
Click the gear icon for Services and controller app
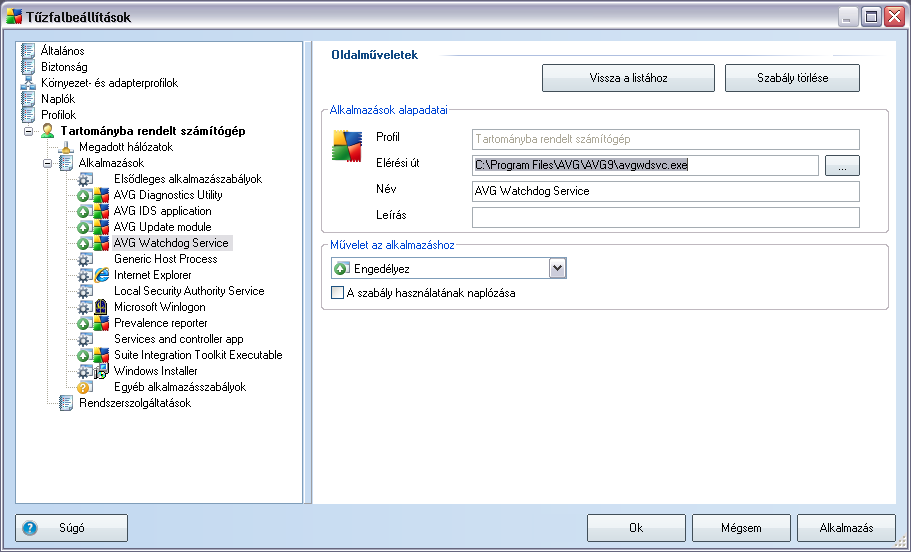point(85,339)
